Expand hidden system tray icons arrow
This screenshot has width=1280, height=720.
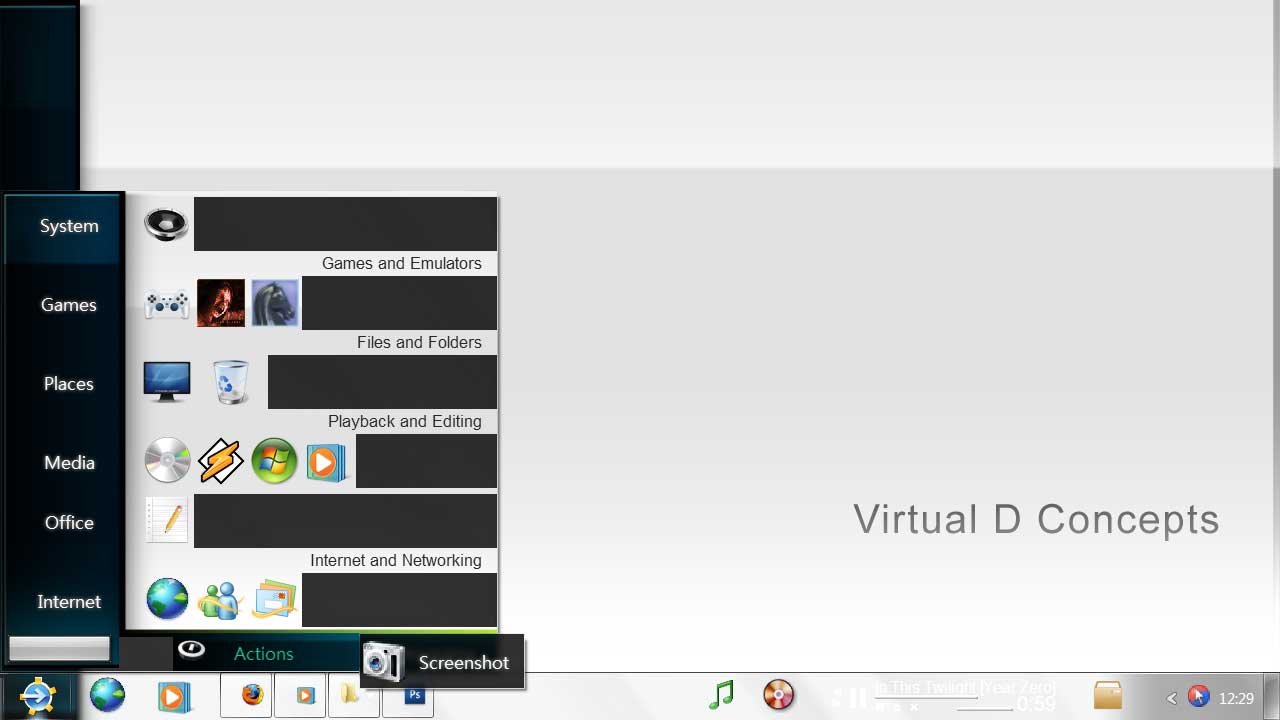(x=1171, y=698)
